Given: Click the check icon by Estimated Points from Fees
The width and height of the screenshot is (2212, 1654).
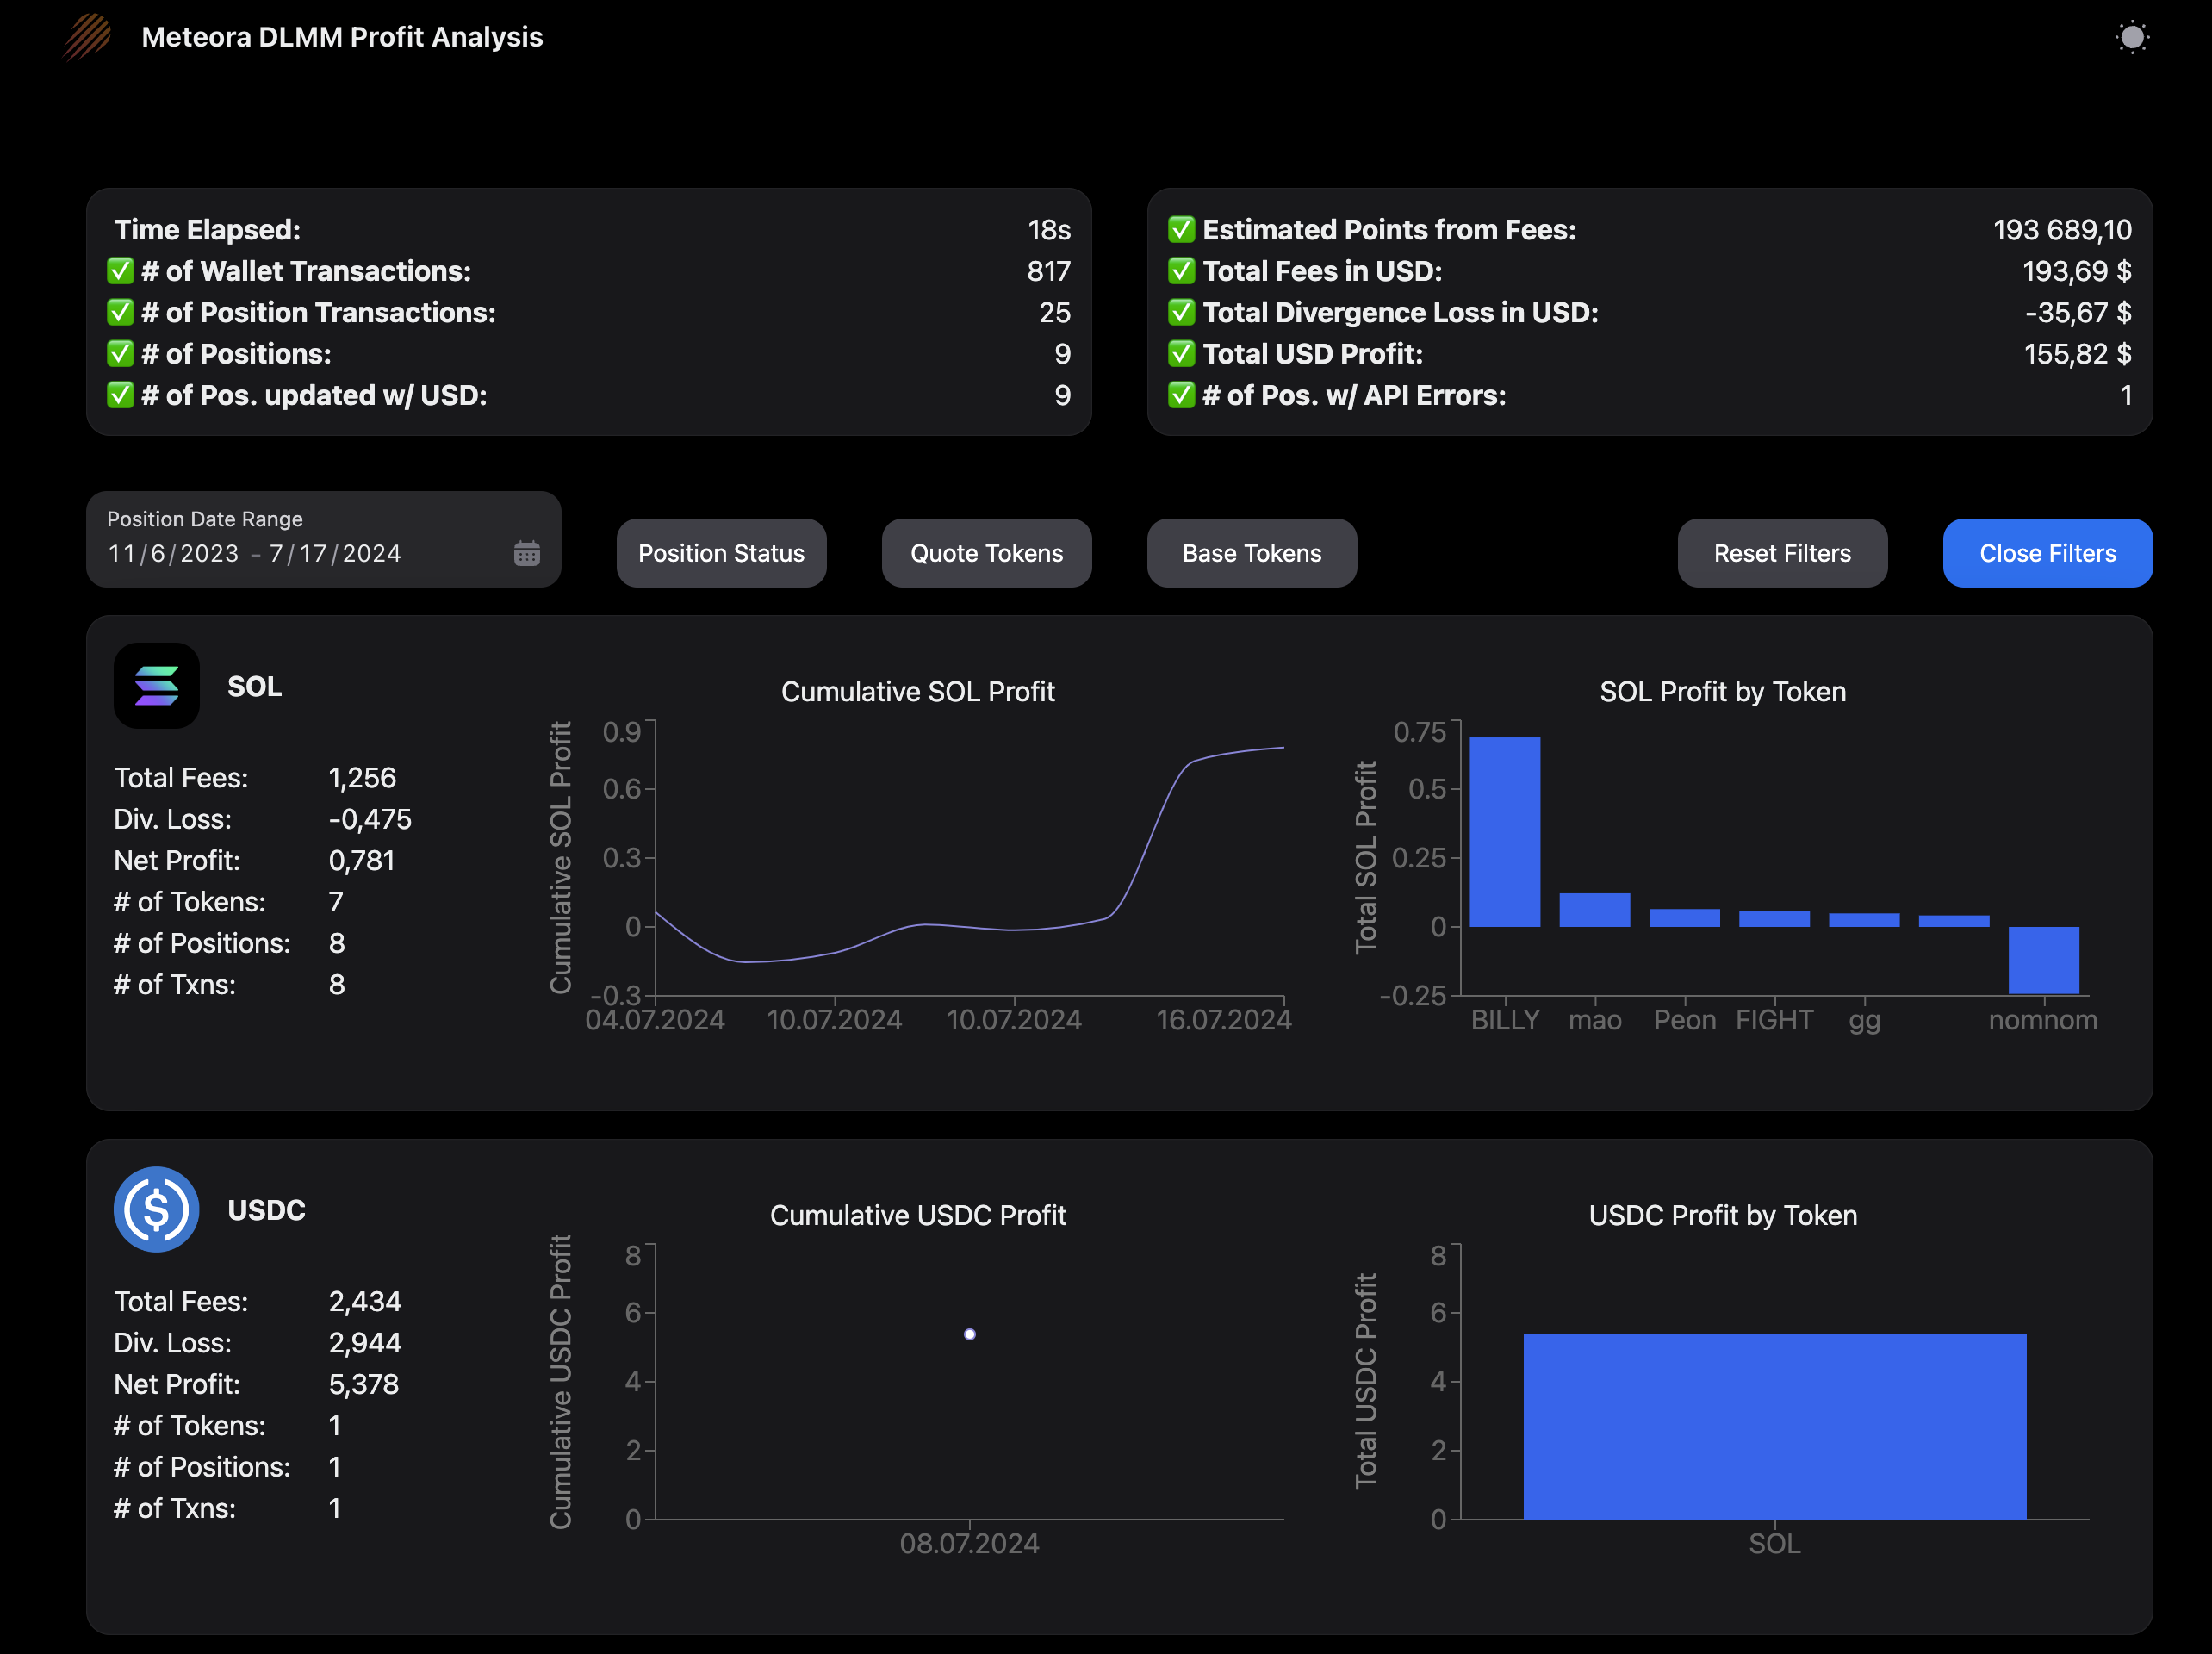Looking at the screenshot, I should point(1181,230).
